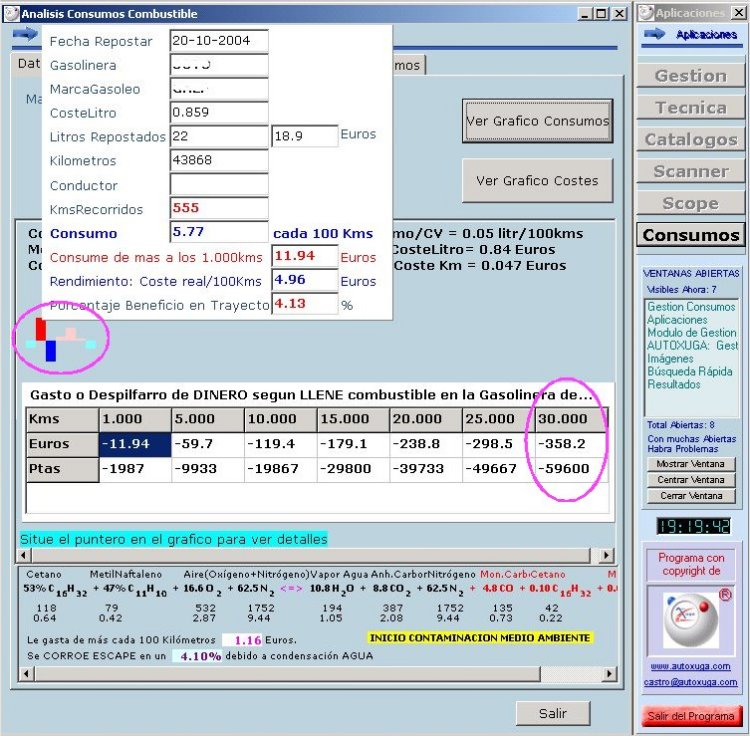Viewport: 750px width, 736px height.
Task: Select the Consumos module button
Action: pyautogui.click(x=690, y=235)
